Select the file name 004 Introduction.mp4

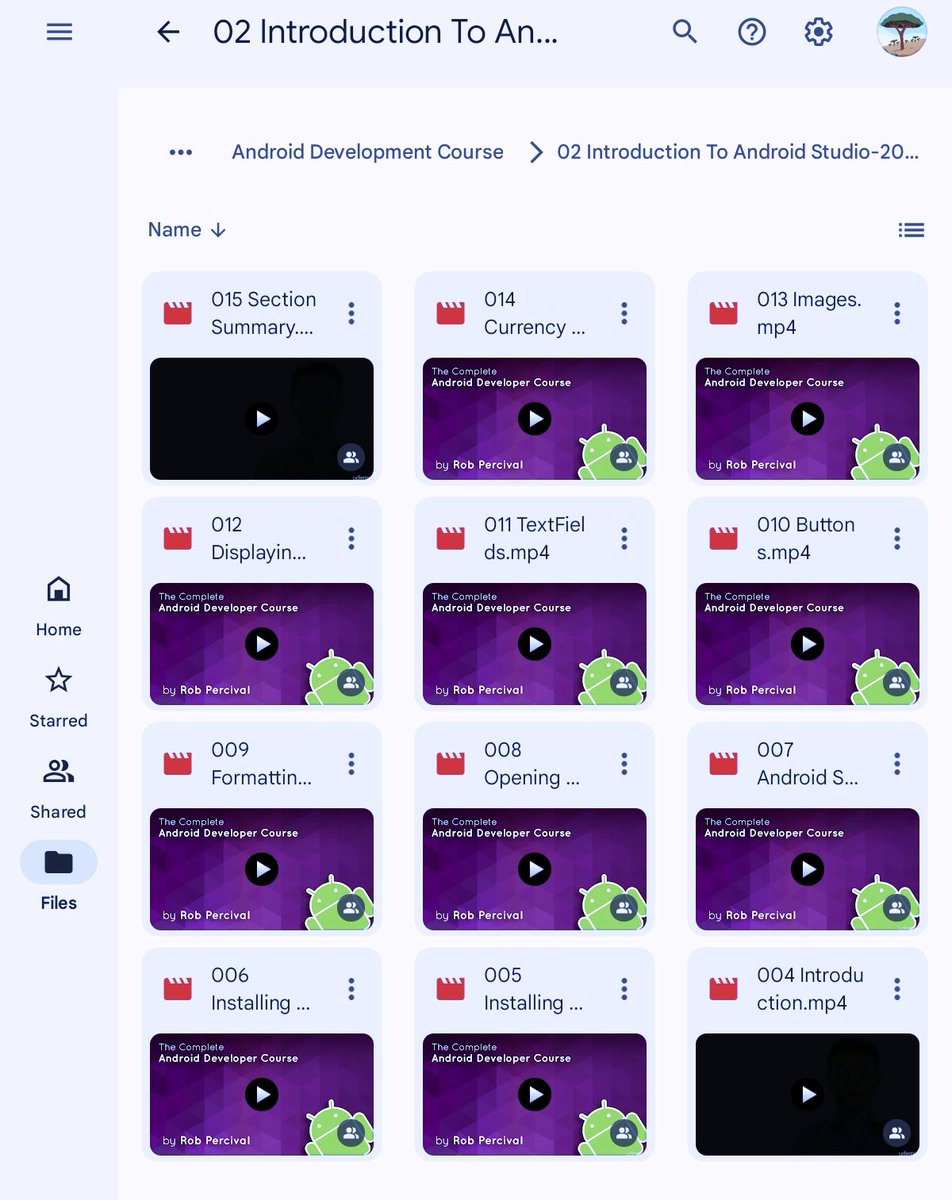(810, 989)
